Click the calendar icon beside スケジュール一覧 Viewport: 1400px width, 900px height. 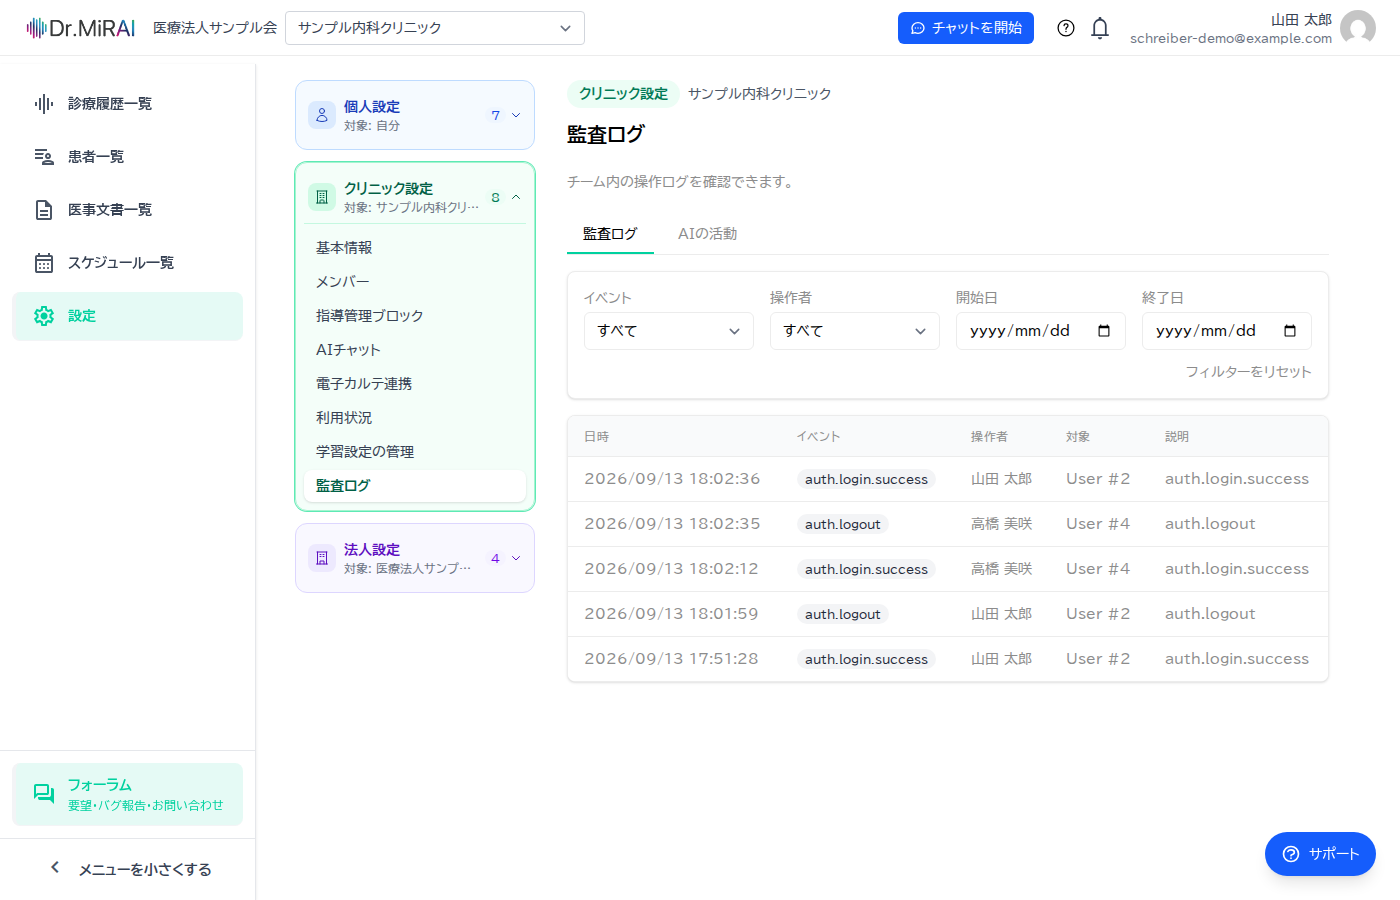44,263
